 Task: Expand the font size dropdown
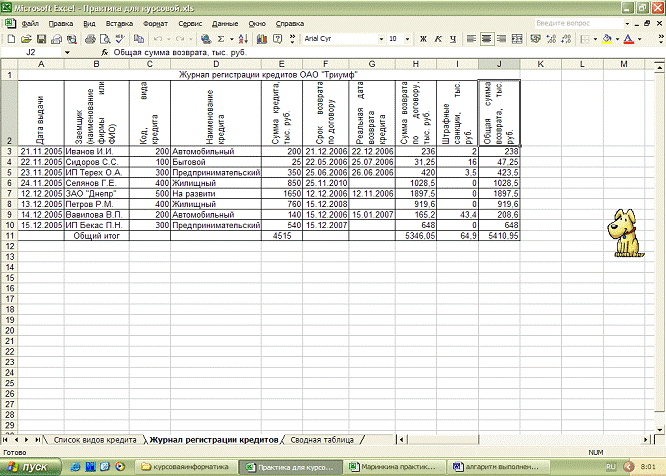pos(406,39)
